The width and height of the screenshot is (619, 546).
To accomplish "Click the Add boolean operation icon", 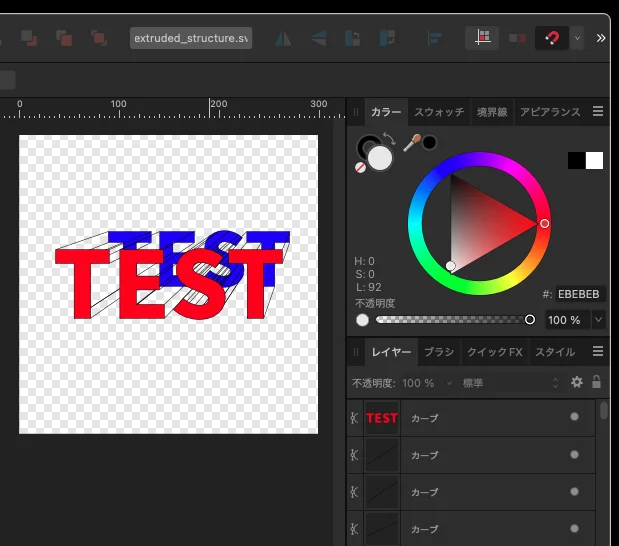I will pyautogui.click(x=29, y=38).
